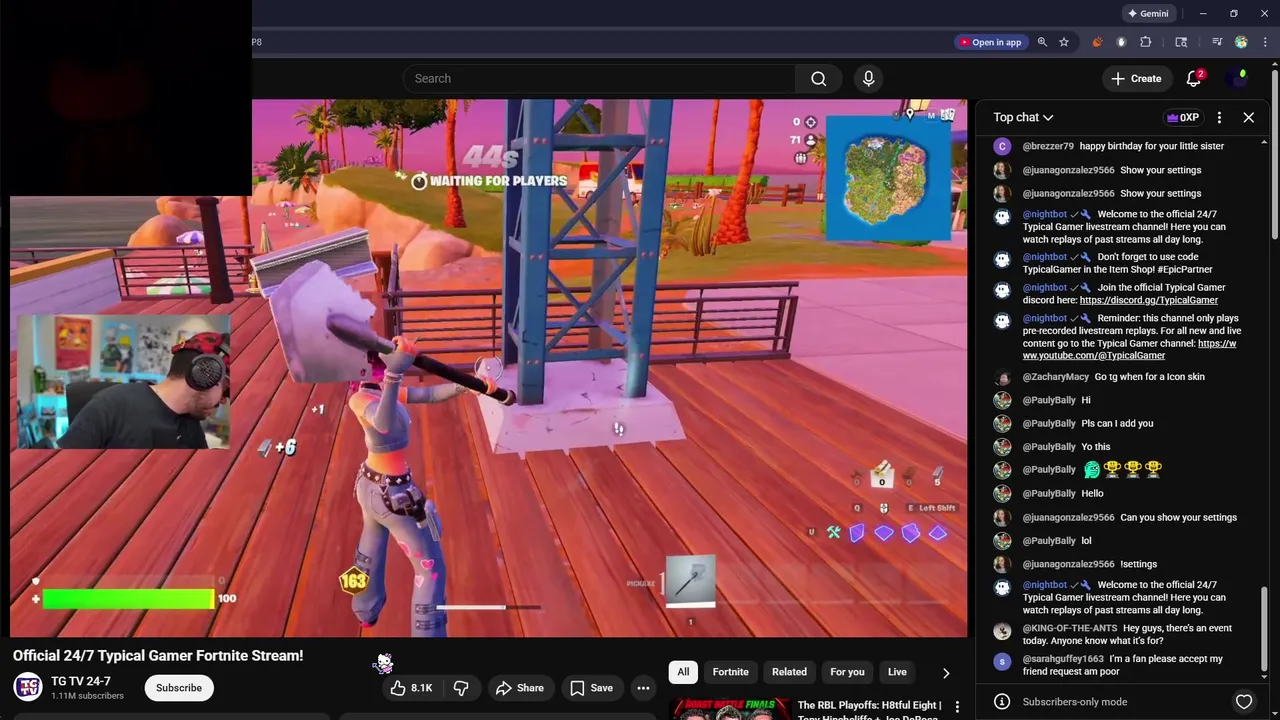
Task: Open live chat three-dot options
Action: click(x=1219, y=117)
